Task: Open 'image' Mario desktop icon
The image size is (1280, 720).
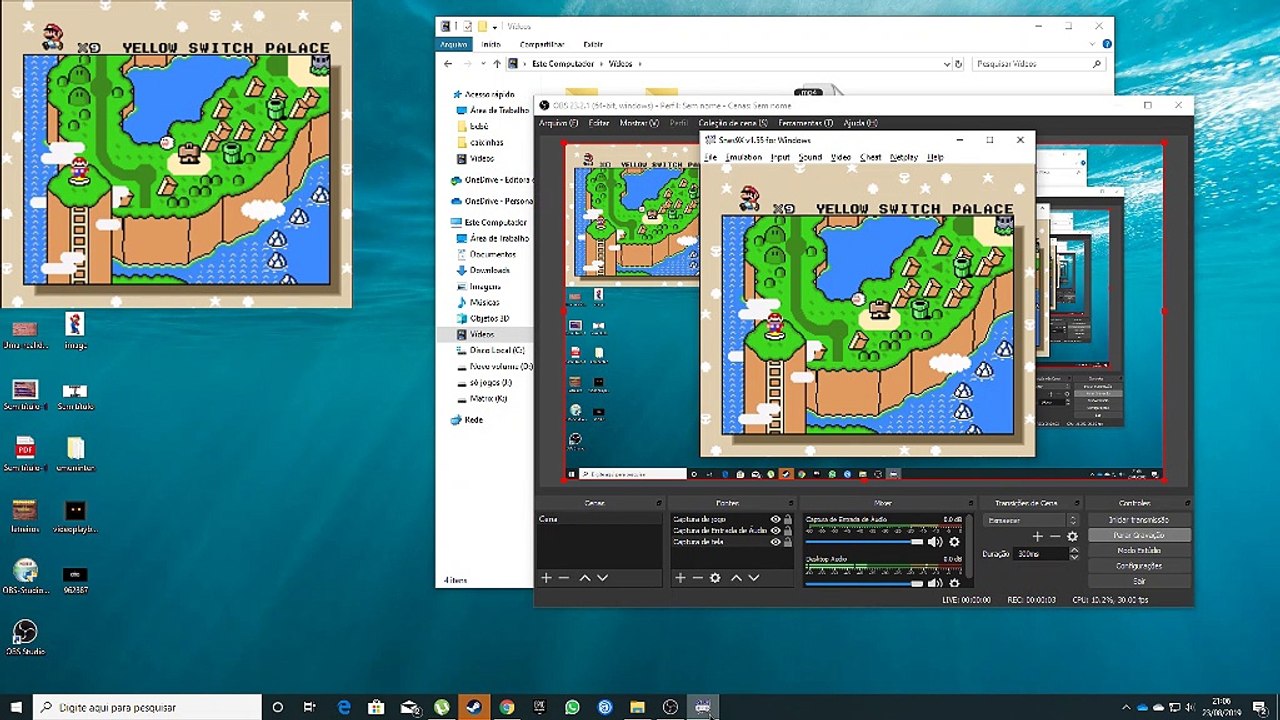Action: [75, 330]
